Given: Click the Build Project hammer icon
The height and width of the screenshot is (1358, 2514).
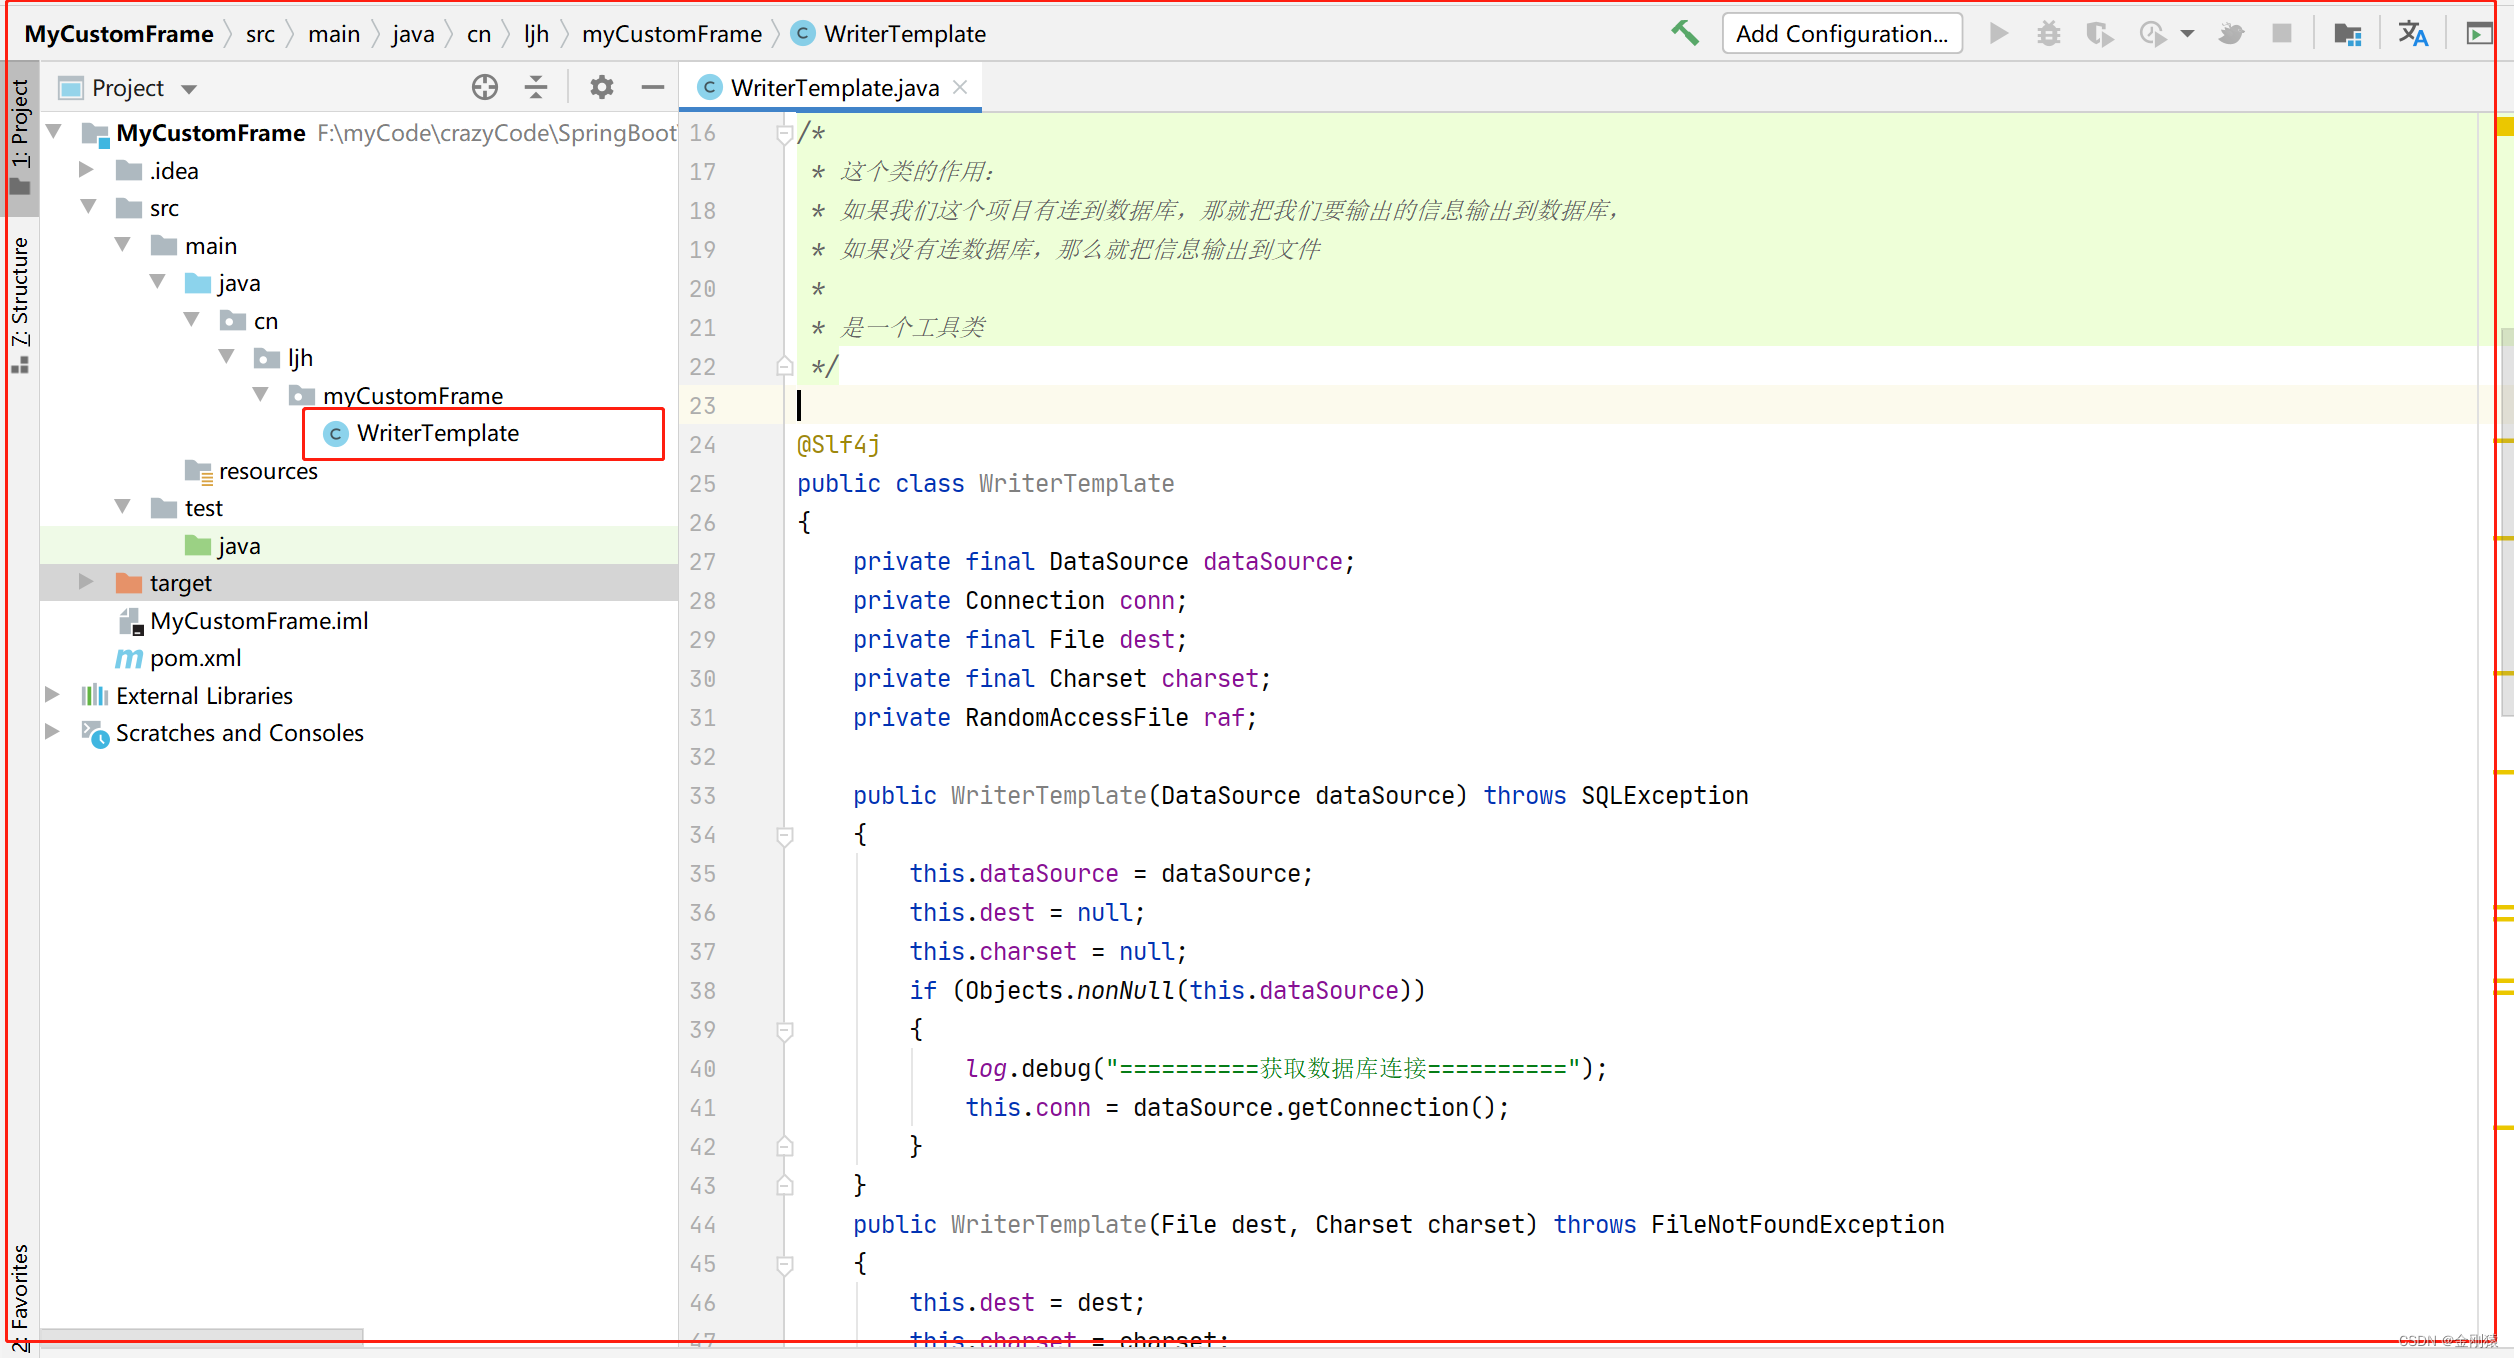Looking at the screenshot, I should 1685,33.
